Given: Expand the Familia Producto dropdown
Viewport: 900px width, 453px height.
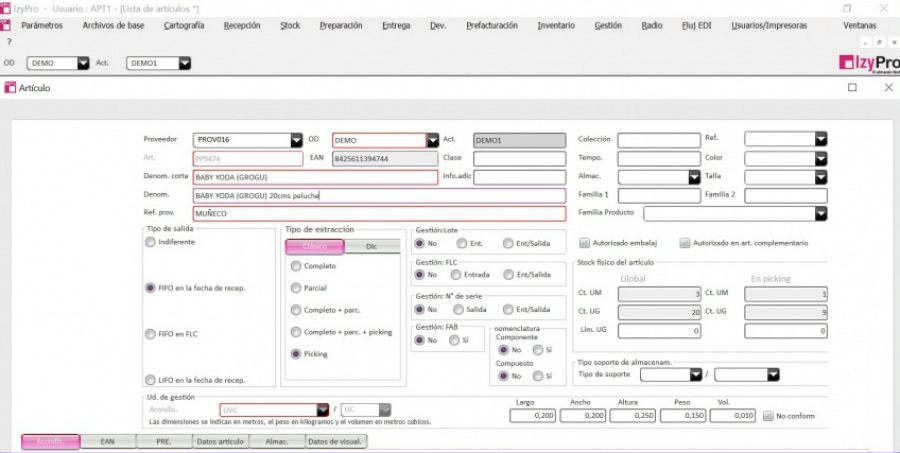Looking at the screenshot, I should point(821,214).
